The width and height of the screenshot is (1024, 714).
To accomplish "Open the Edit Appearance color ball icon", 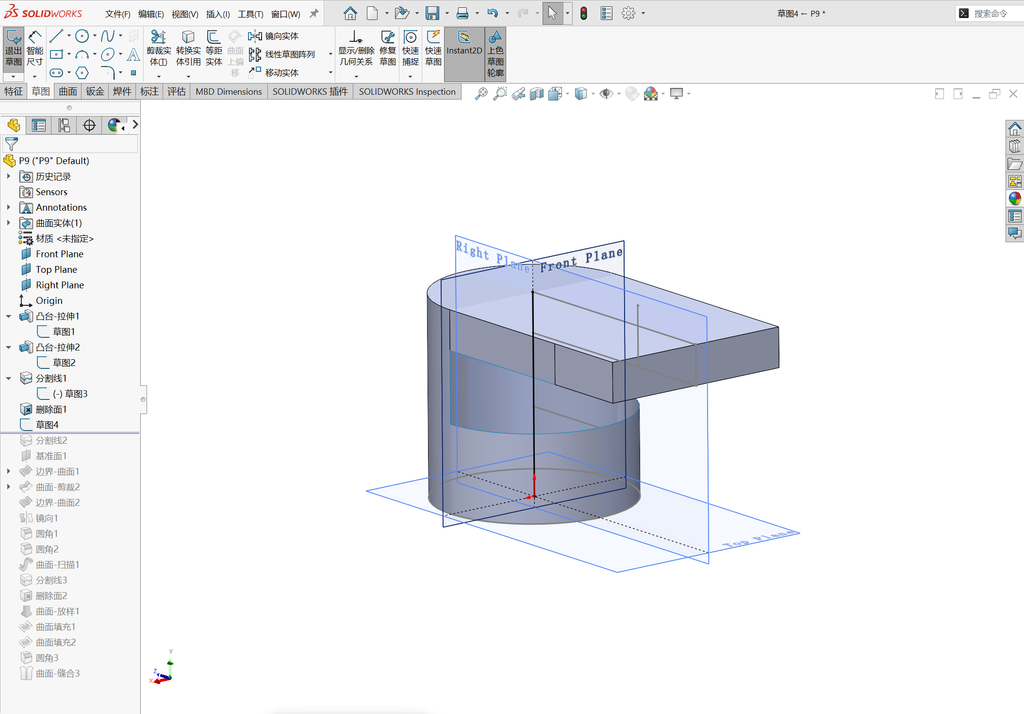I will [650, 94].
